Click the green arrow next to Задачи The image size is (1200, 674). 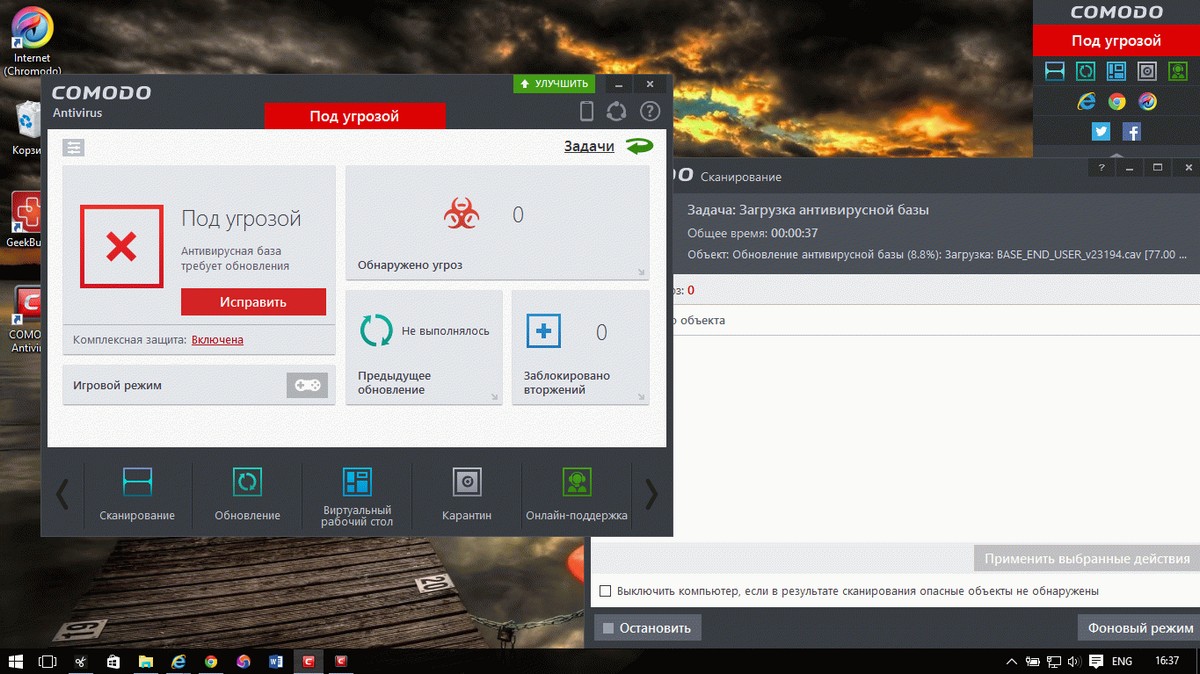[639, 147]
